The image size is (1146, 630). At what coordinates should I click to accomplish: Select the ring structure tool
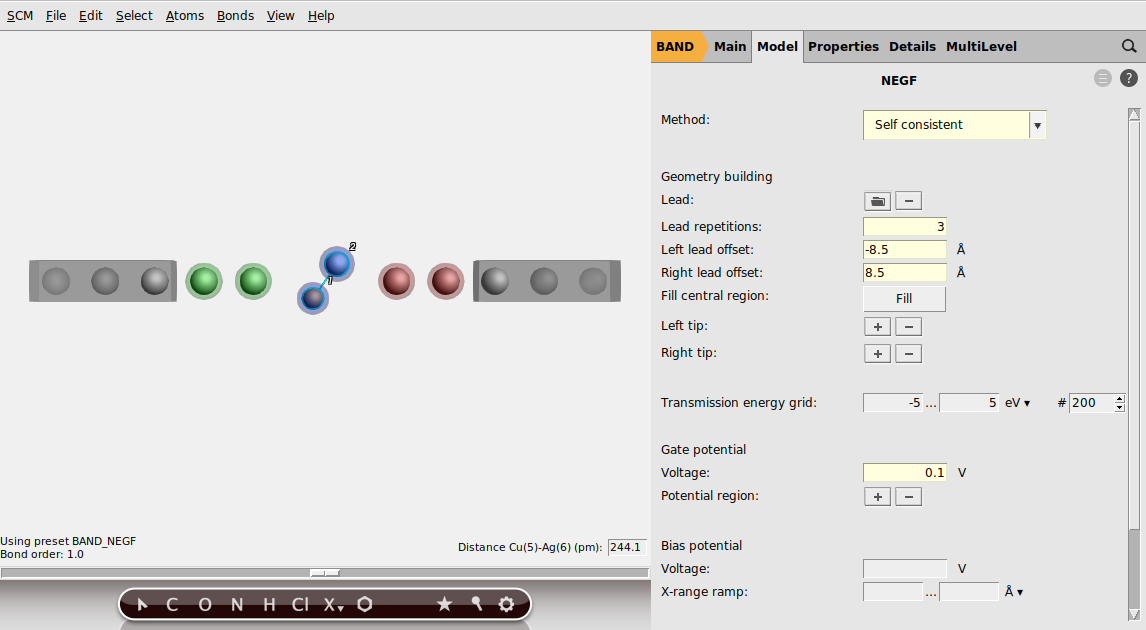(365, 604)
